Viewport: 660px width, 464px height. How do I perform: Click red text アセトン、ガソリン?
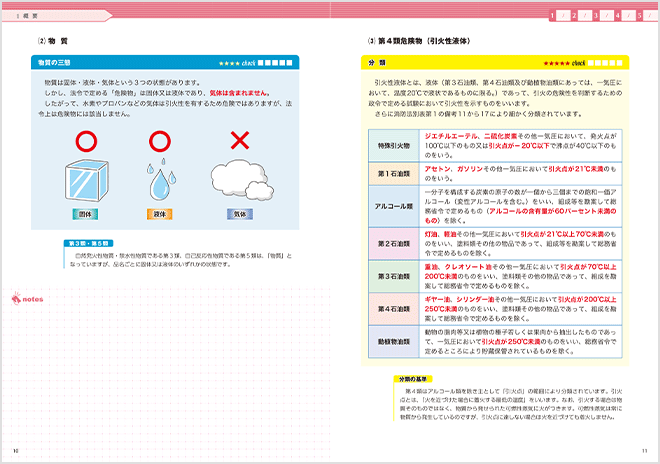(x=453, y=169)
